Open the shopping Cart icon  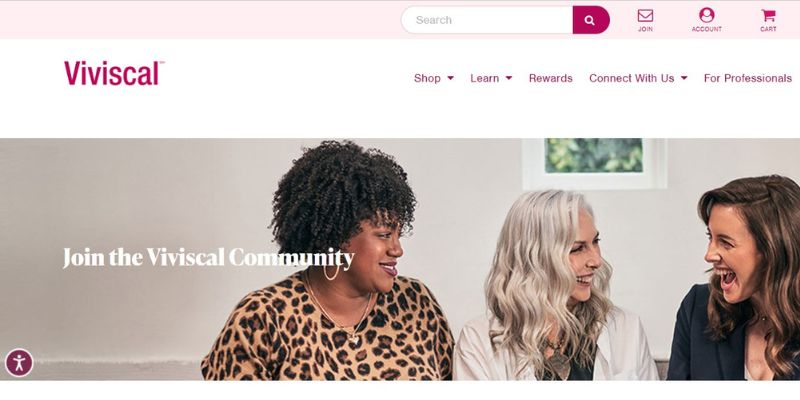[768, 15]
